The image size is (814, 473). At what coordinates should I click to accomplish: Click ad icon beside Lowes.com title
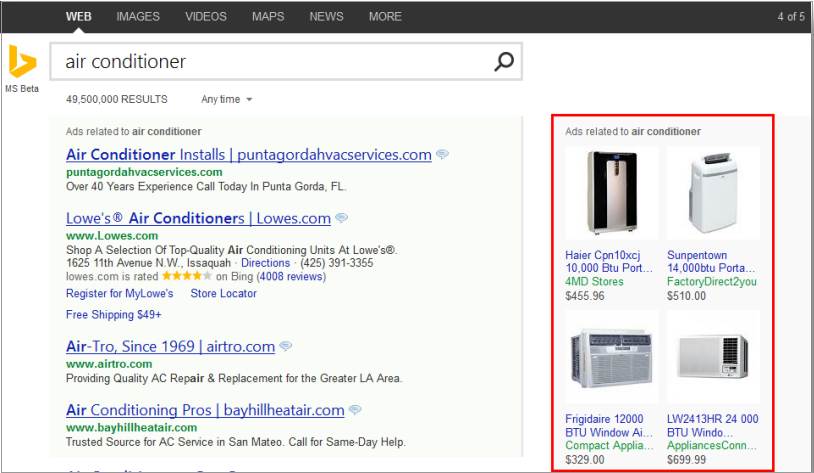coord(341,218)
